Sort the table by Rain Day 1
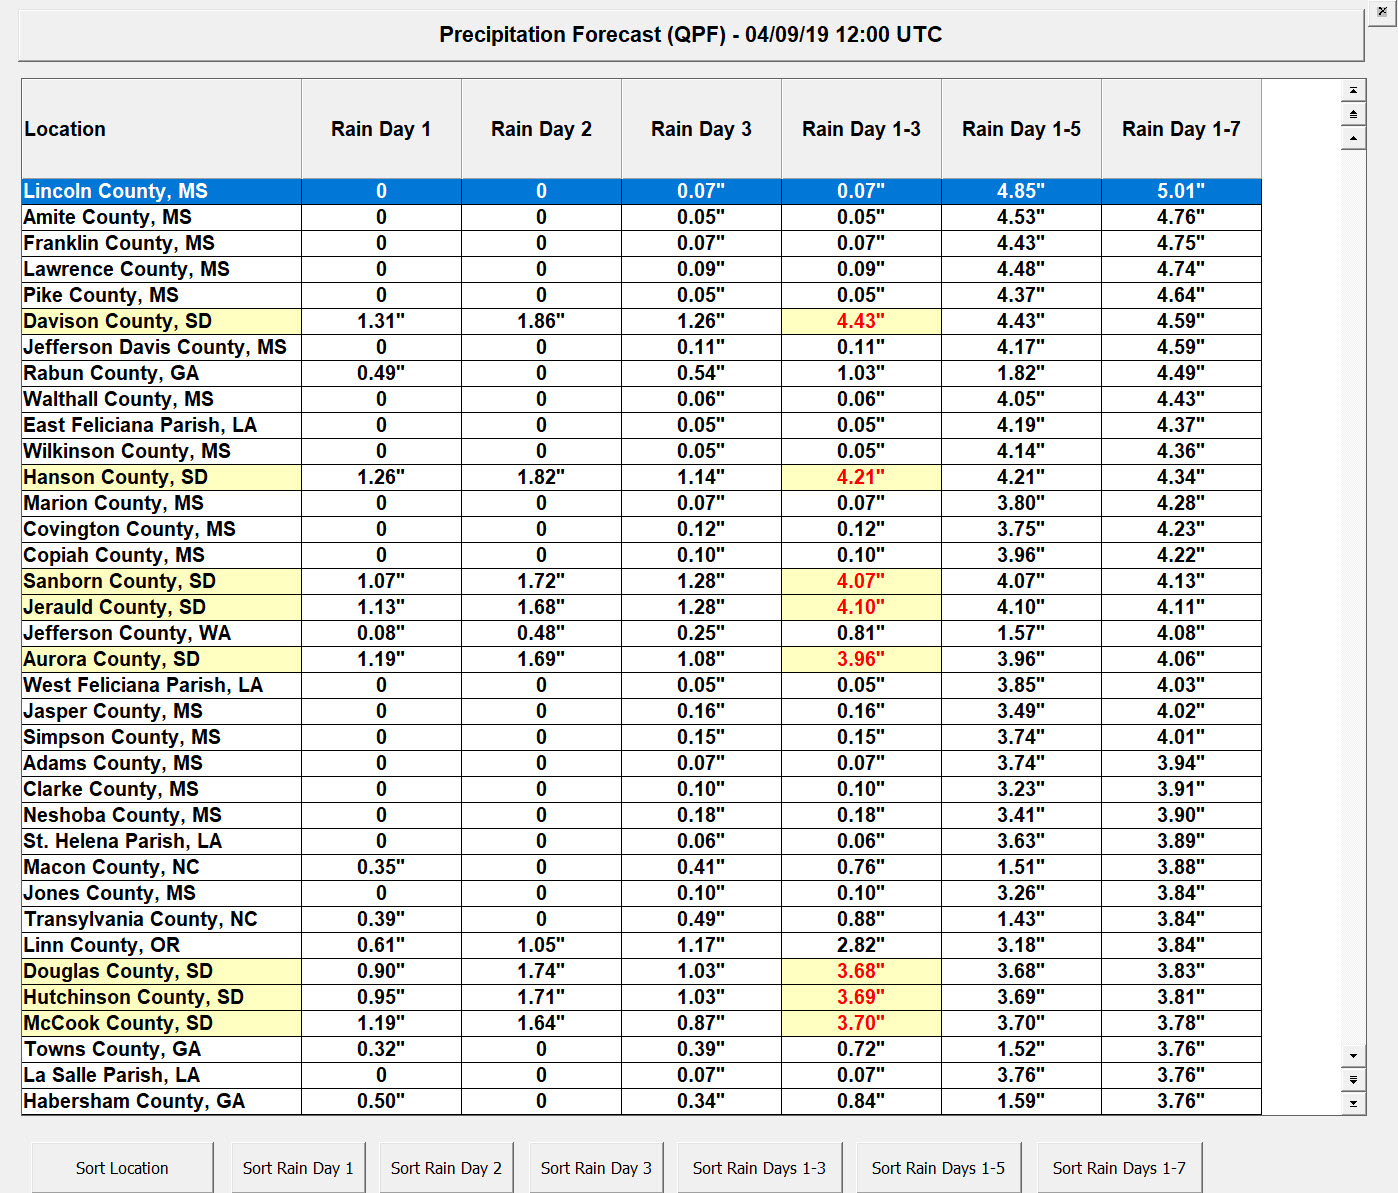The width and height of the screenshot is (1398, 1193). tap(298, 1168)
